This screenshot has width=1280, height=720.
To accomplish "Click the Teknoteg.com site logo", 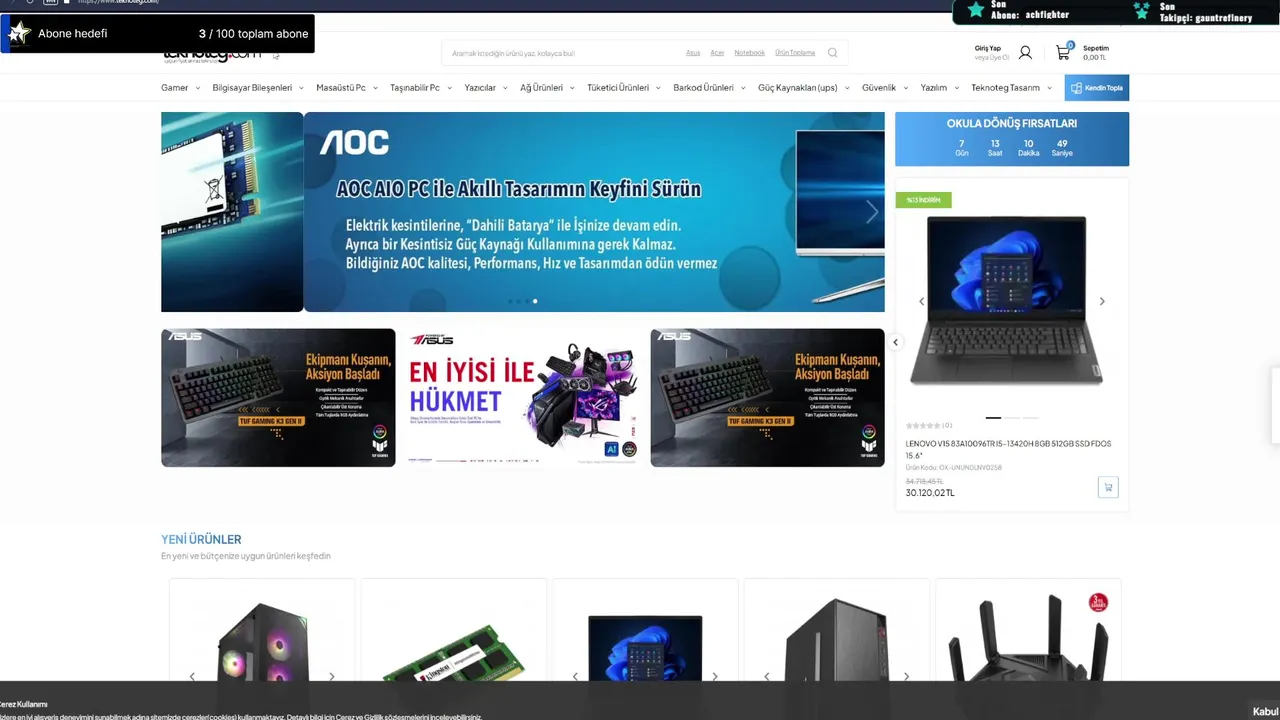I will (x=212, y=55).
